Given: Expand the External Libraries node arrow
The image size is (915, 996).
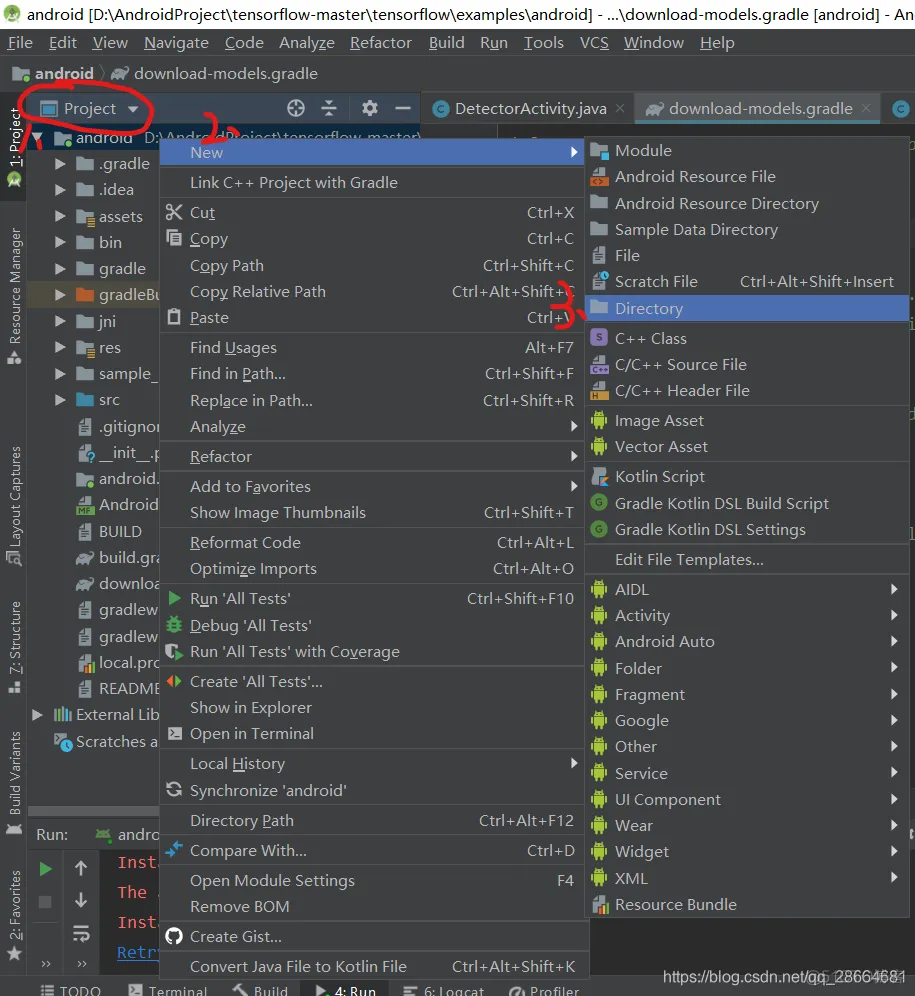Looking at the screenshot, I should click(x=37, y=715).
